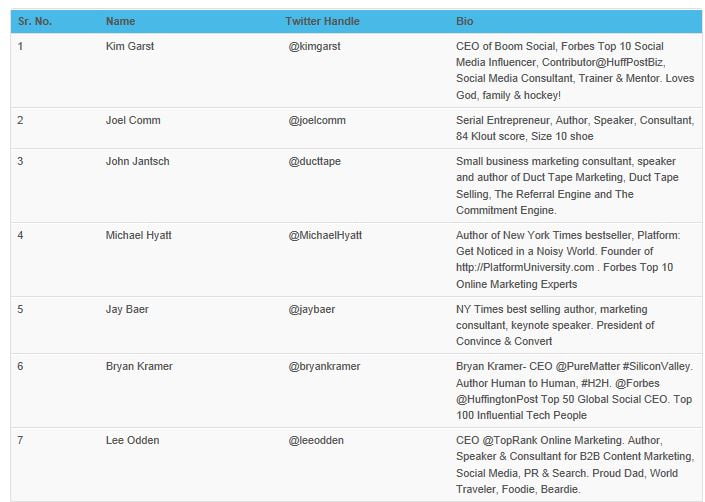Image resolution: width=705 pixels, height=502 pixels.
Task: Click the Bio column header
Action: tap(465, 21)
